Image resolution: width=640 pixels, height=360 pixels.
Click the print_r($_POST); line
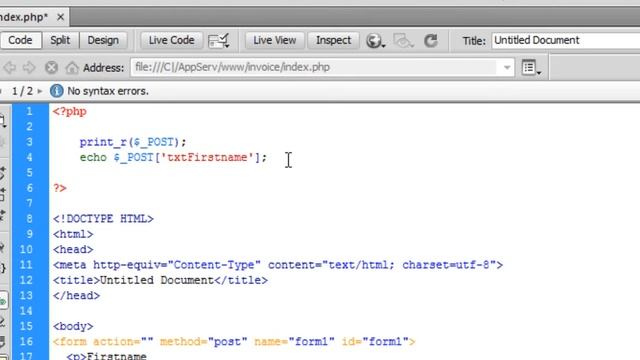click(x=133, y=142)
